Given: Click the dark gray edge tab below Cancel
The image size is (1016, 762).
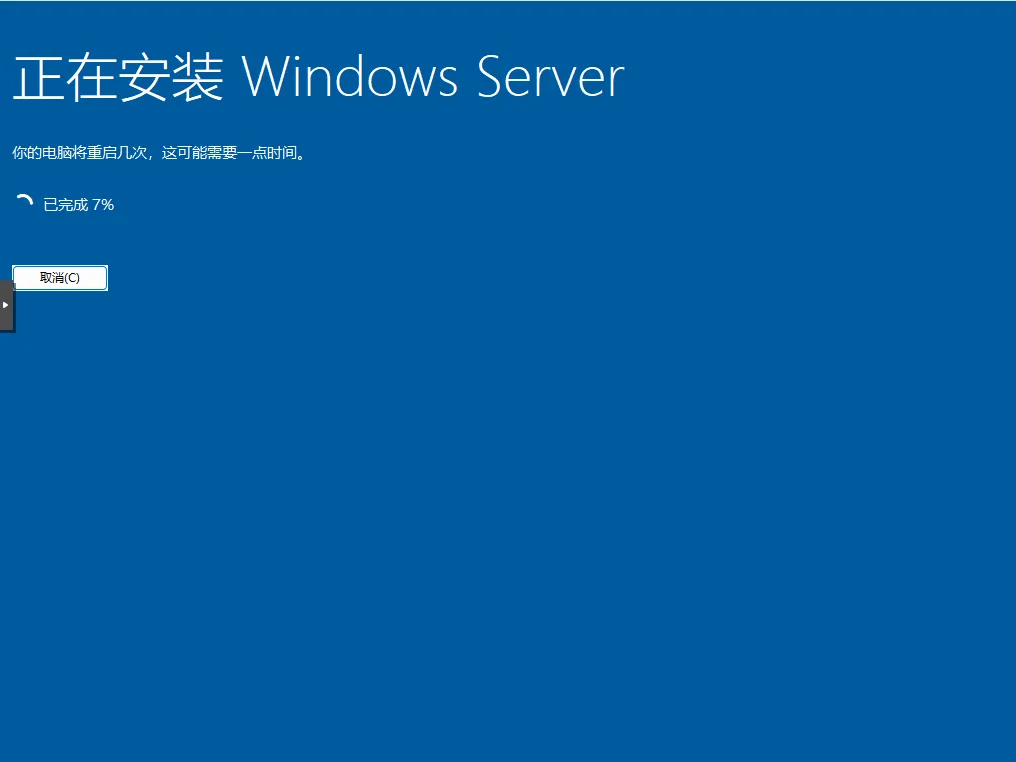Looking at the screenshot, I should tap(6, 305).
